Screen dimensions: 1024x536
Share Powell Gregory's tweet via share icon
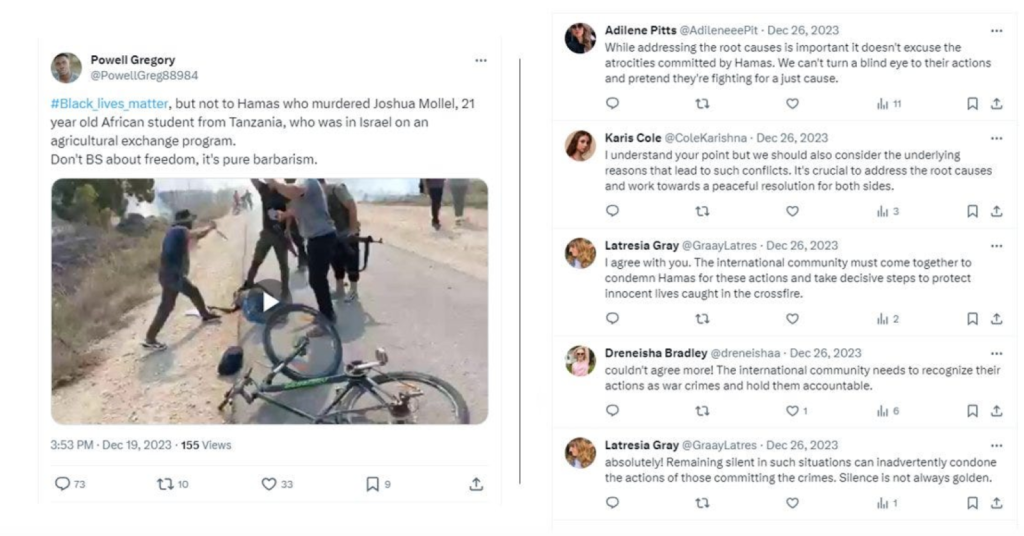coord(476,484)
